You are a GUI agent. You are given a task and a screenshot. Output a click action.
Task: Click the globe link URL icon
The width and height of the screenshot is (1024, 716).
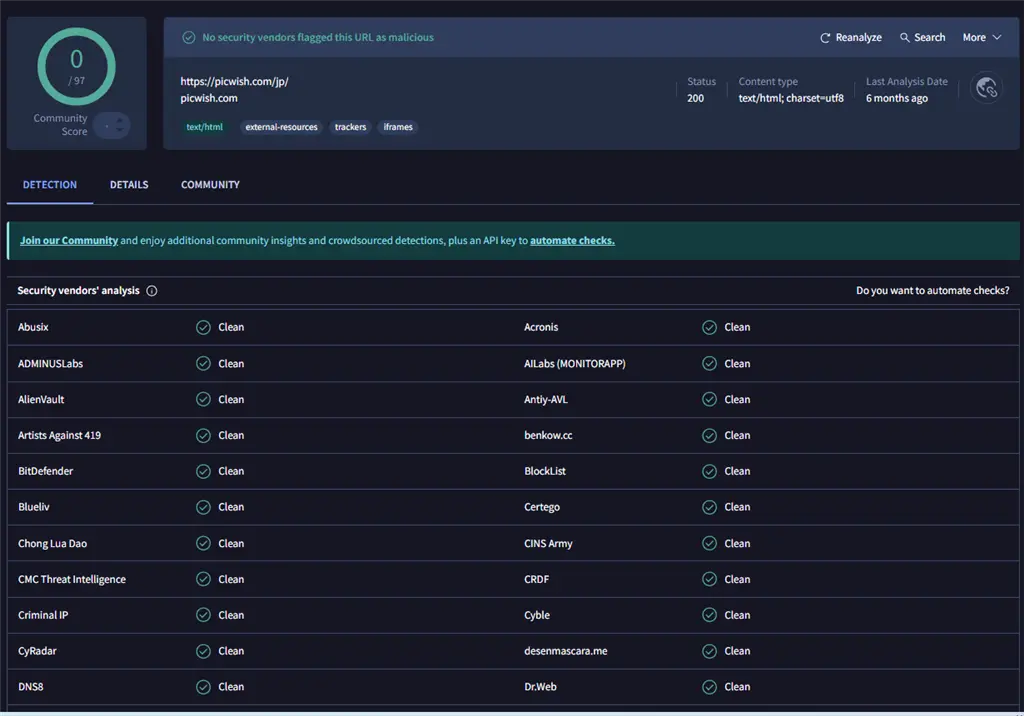[986, 88]
